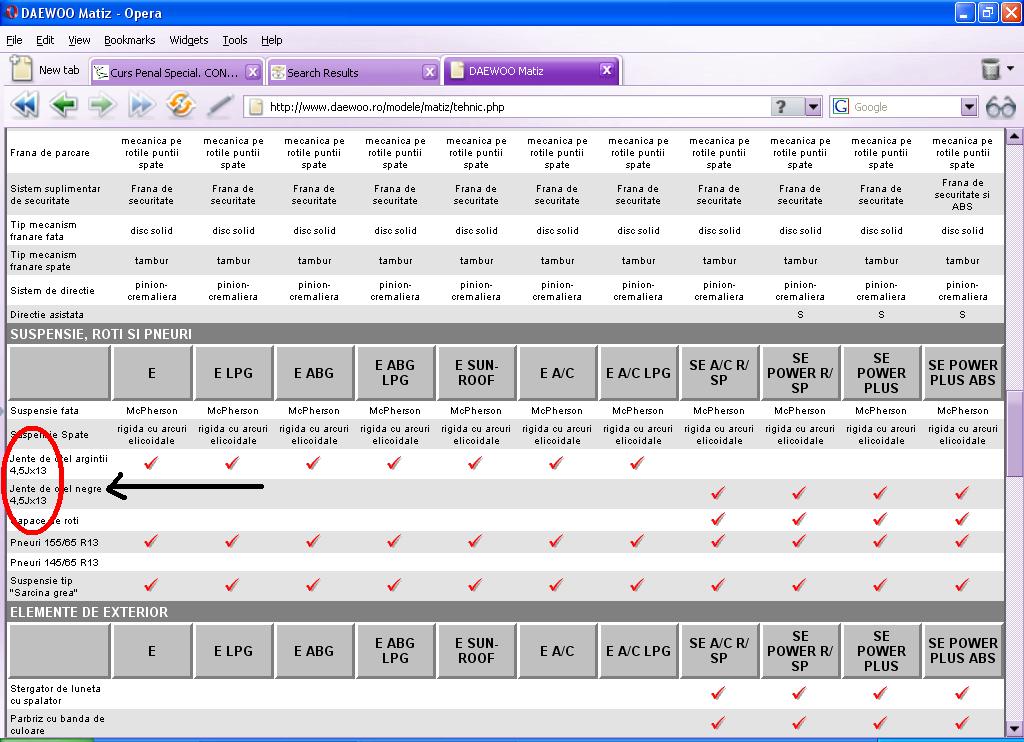Click the Opera logo in the title bar
The width and height of the screenshot is (1024, 742).
11,12
